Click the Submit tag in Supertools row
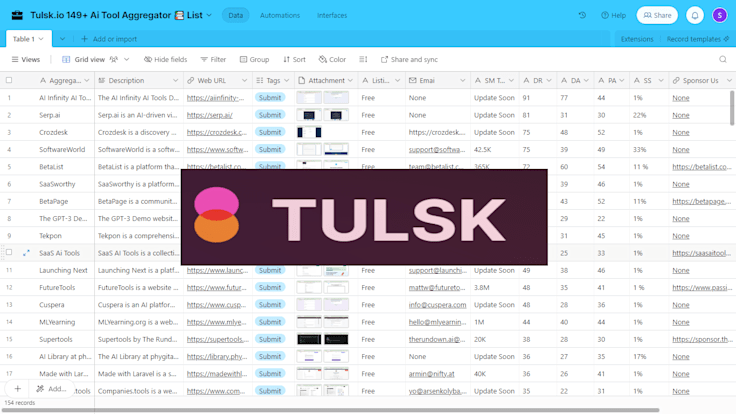 coord(270,339)
